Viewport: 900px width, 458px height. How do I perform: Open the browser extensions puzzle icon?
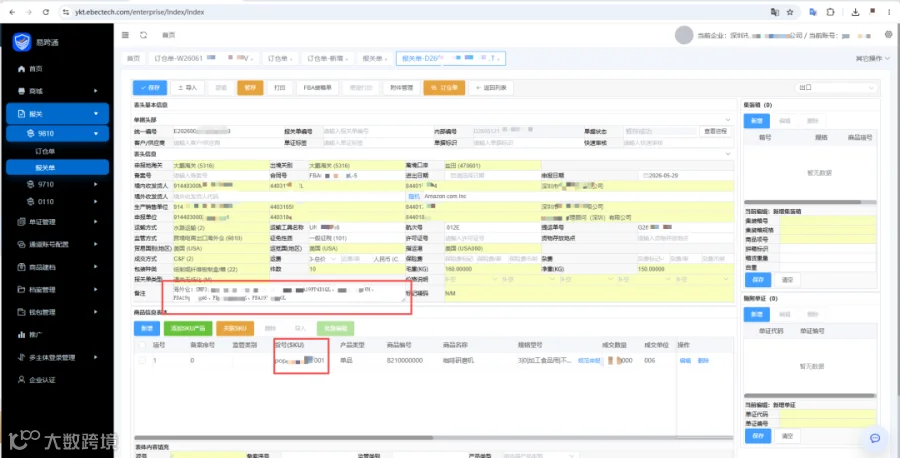point(830,11)
